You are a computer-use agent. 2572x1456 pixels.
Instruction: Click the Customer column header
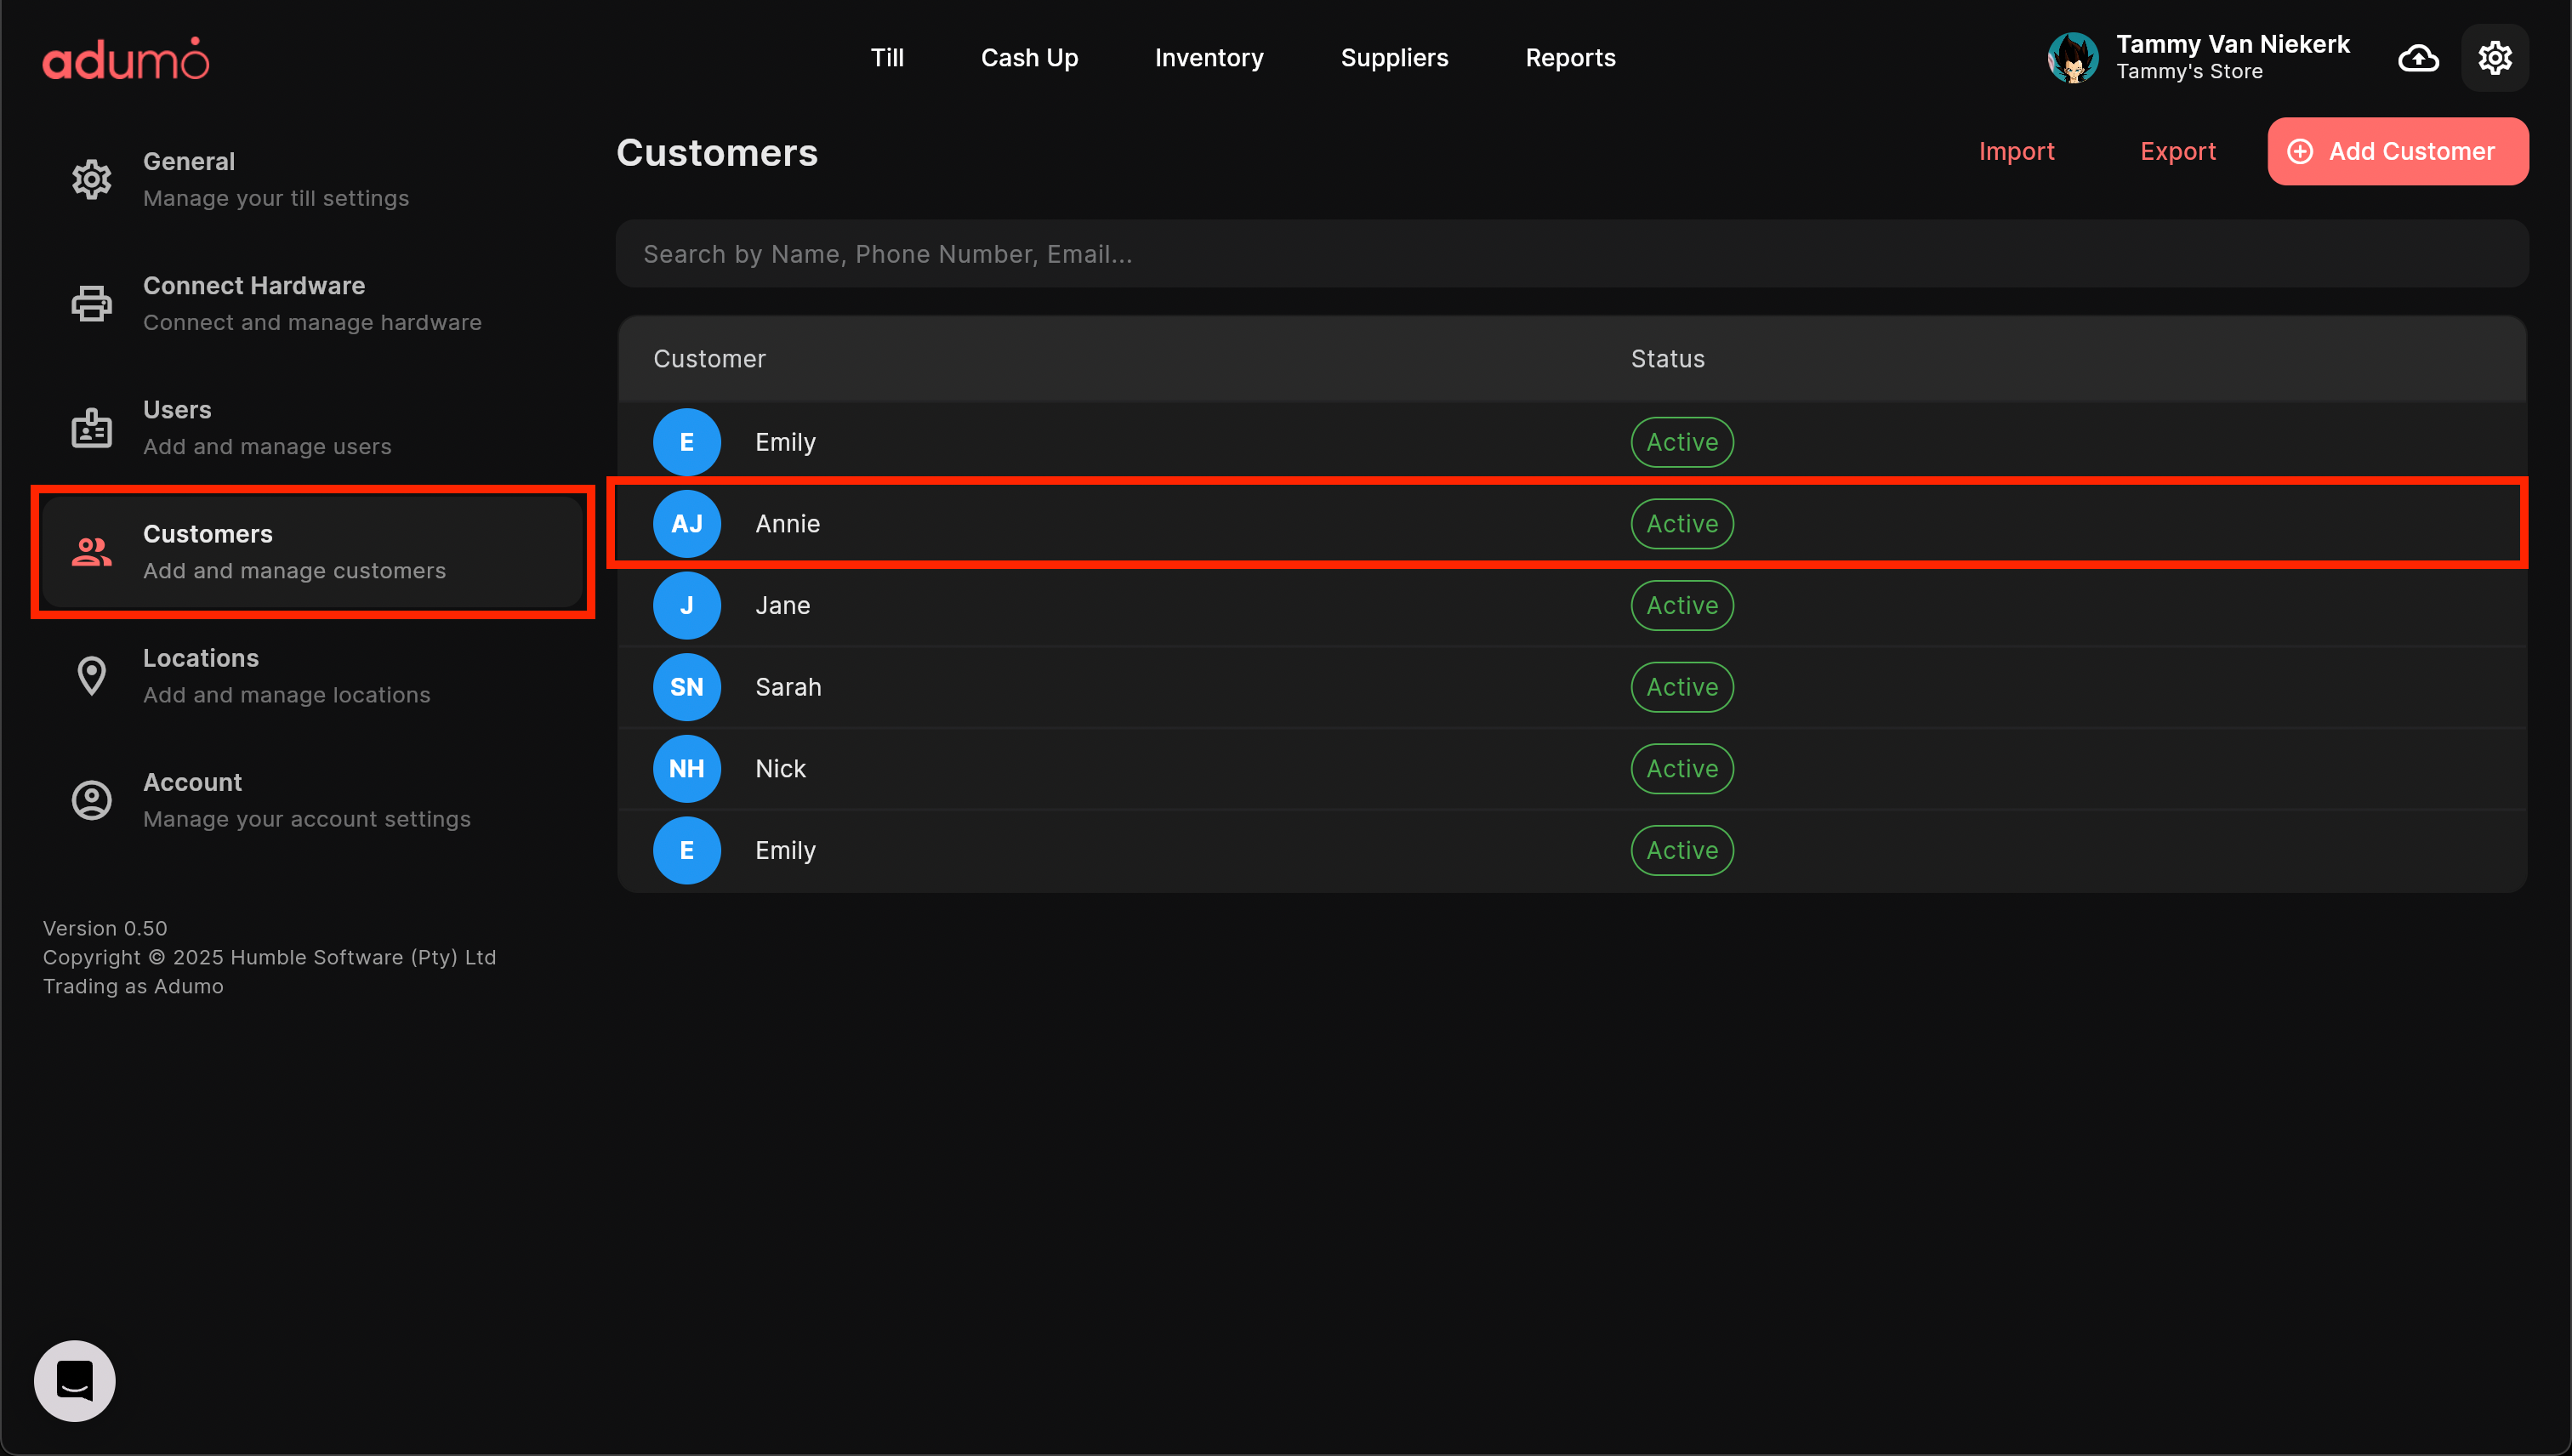(x=709, y=359)
